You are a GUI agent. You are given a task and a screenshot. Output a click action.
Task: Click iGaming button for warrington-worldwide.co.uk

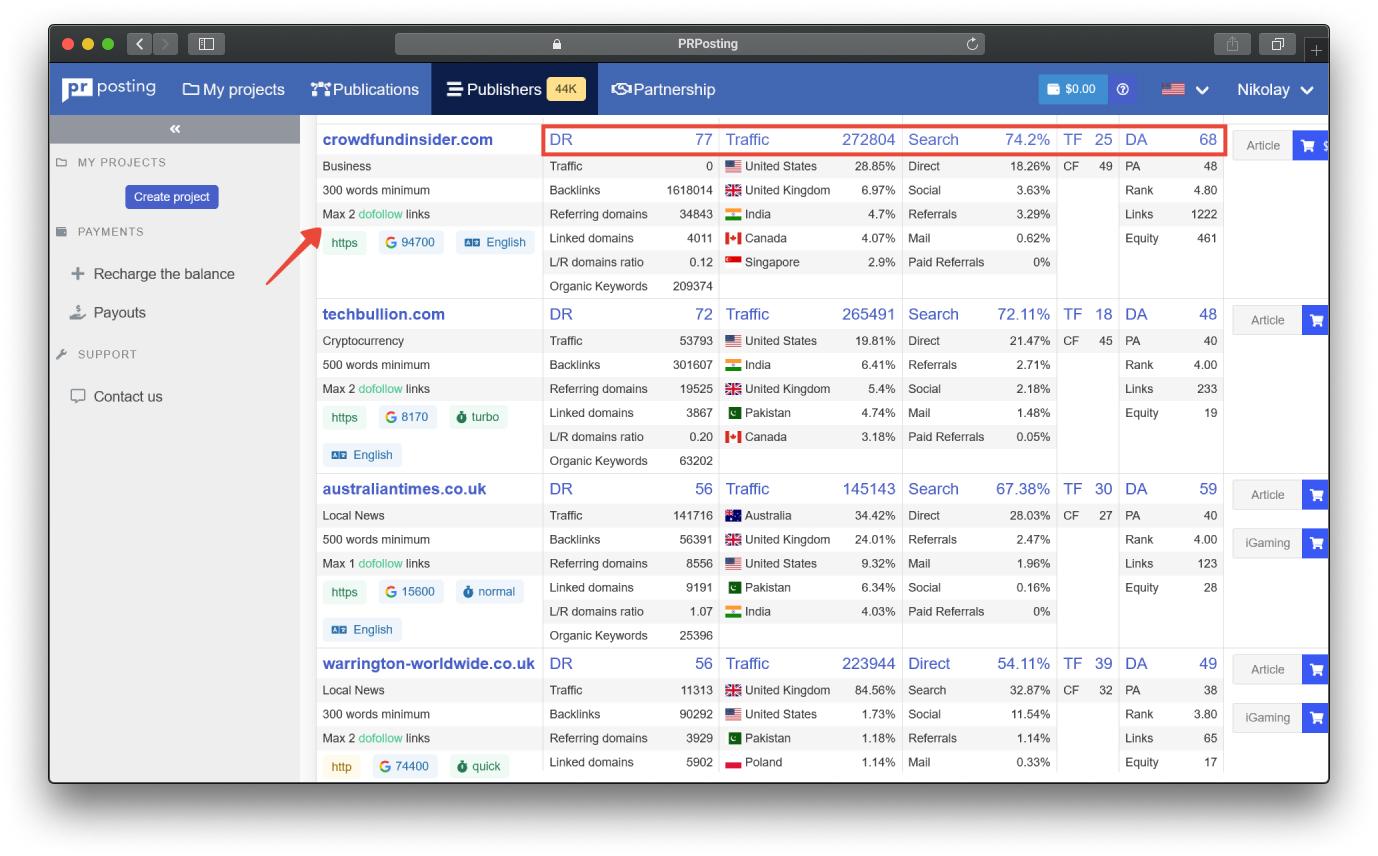(1268, 717)
